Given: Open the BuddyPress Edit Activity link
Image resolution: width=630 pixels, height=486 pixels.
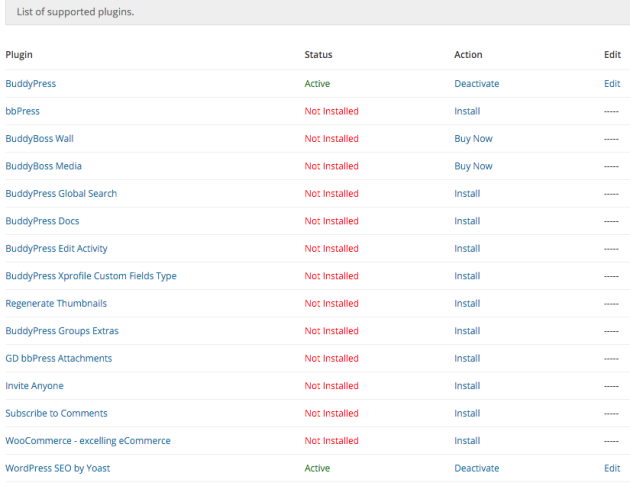Looking at the screenshot, I should [56, 249].
